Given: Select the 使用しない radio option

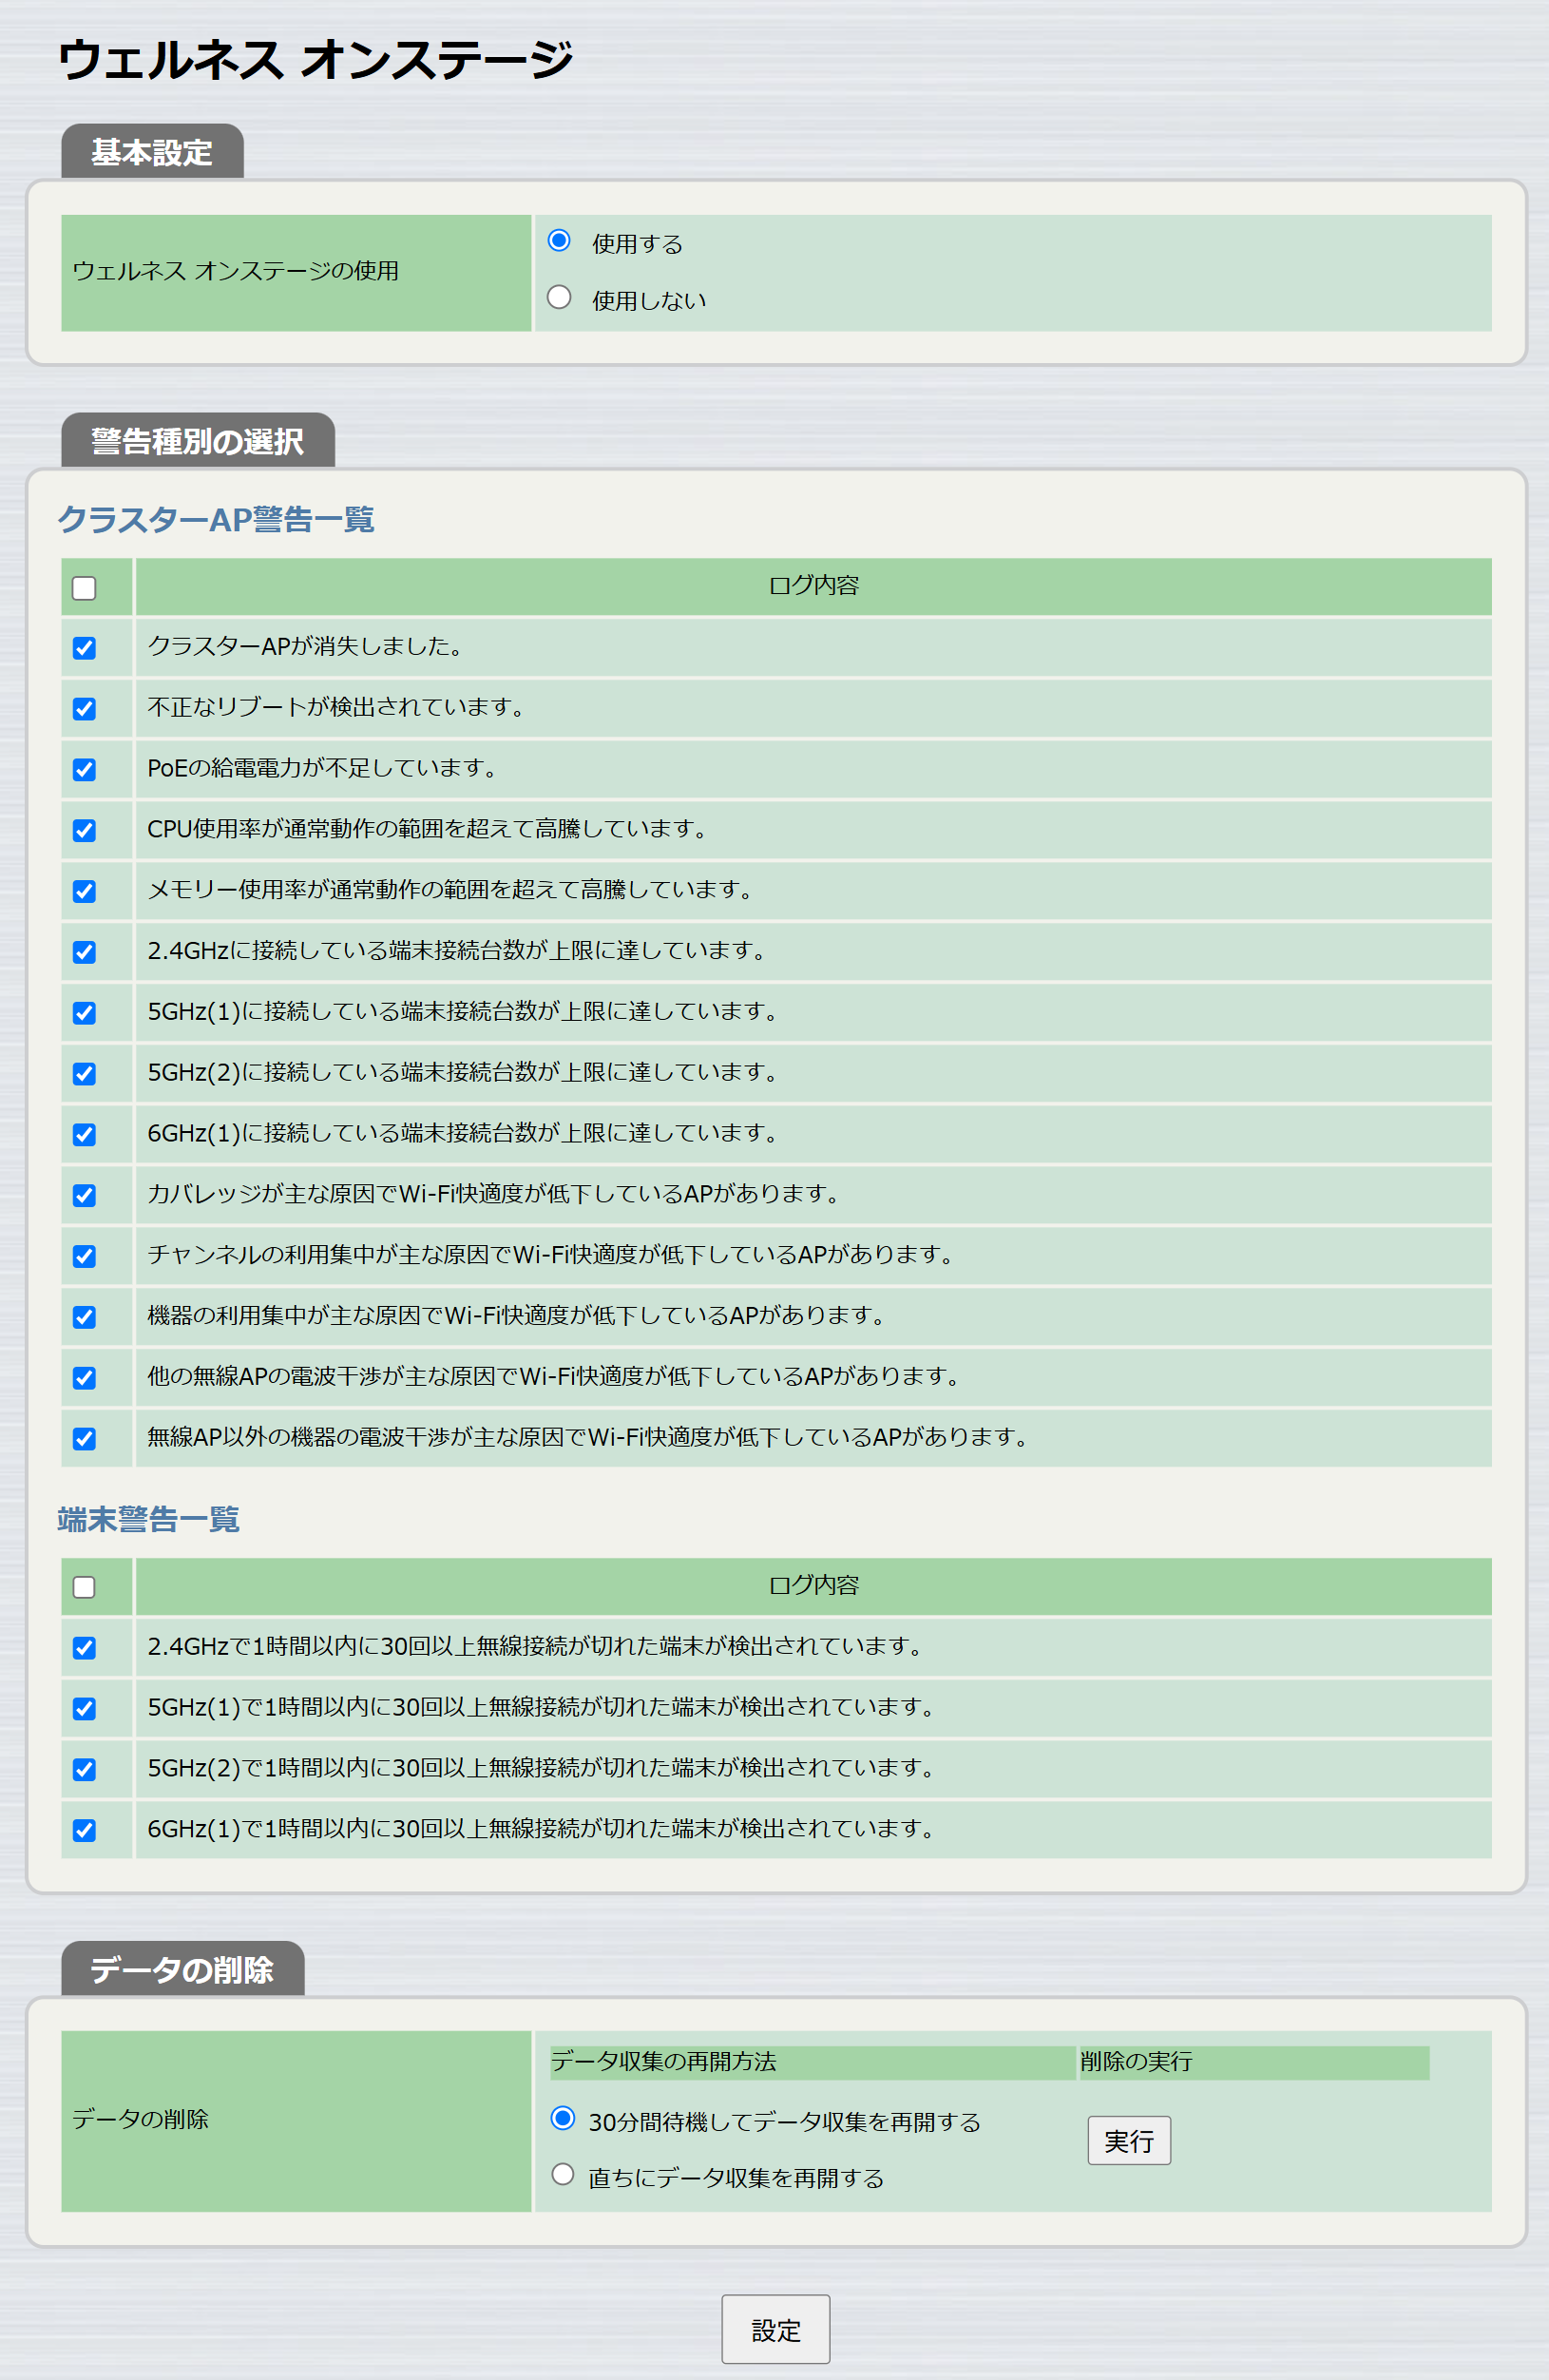Looking at the screenshot, I should tap(559, 297).
